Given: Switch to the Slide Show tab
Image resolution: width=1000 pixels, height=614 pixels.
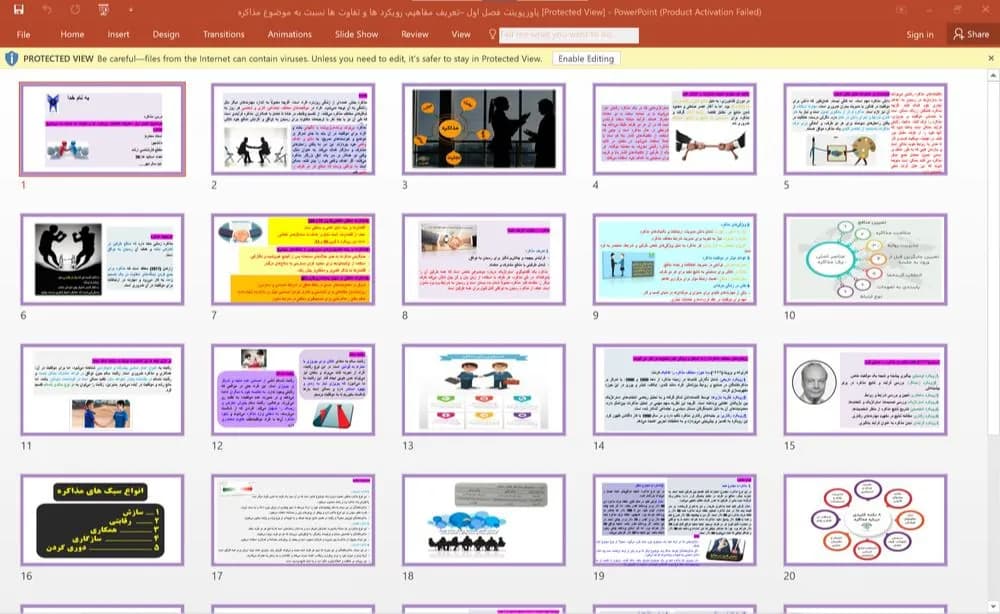Looking at the screenshot, I should pos(357,34).
